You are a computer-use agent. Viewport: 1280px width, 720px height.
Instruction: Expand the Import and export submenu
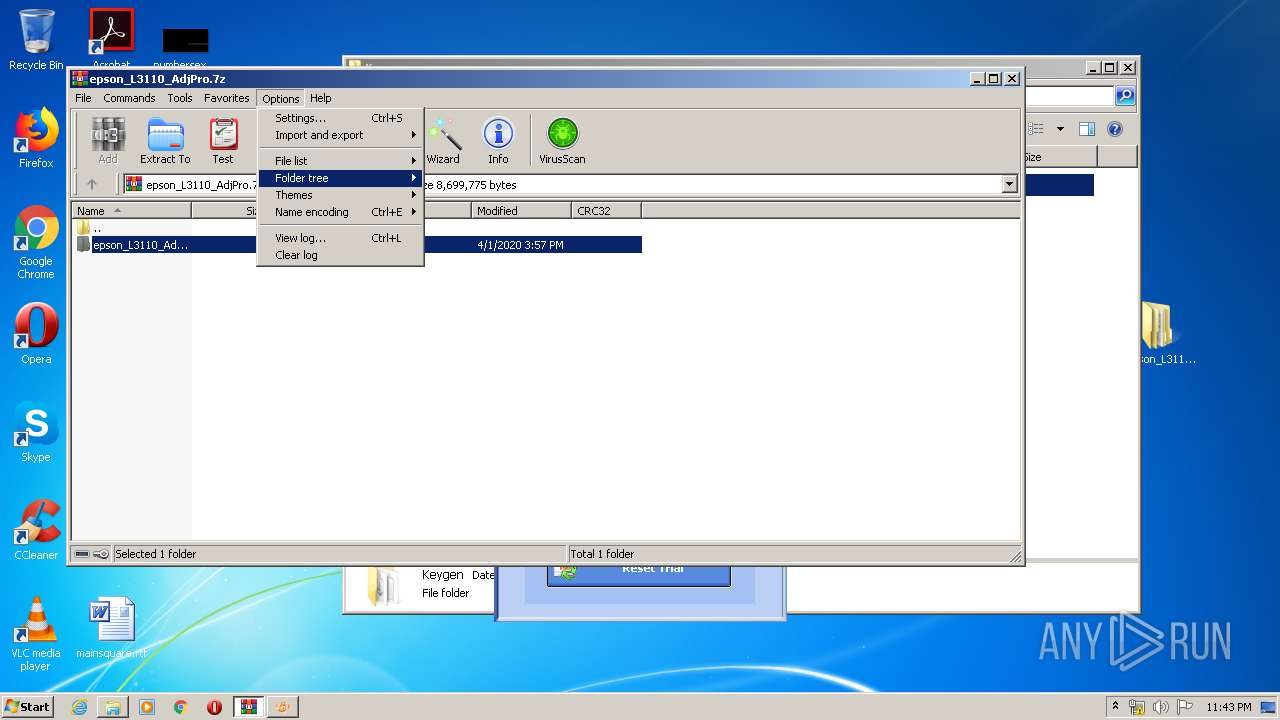click(340, 135)
